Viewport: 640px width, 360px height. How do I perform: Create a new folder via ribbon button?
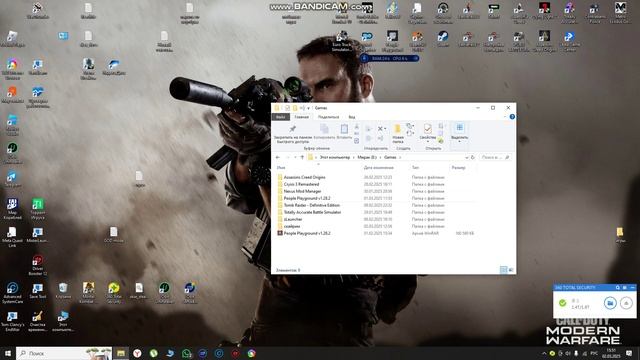[x=398, y=133]
